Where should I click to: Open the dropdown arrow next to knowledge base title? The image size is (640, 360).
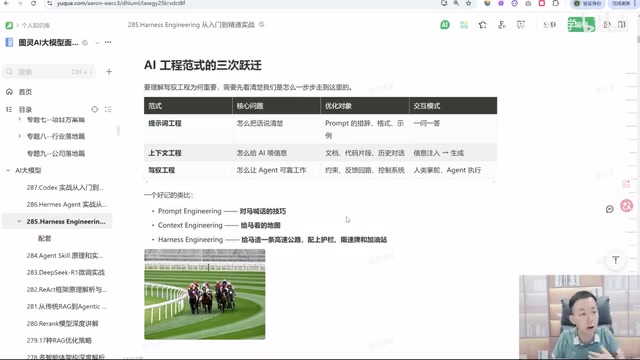pyautogui.click(x=97, y=42)
